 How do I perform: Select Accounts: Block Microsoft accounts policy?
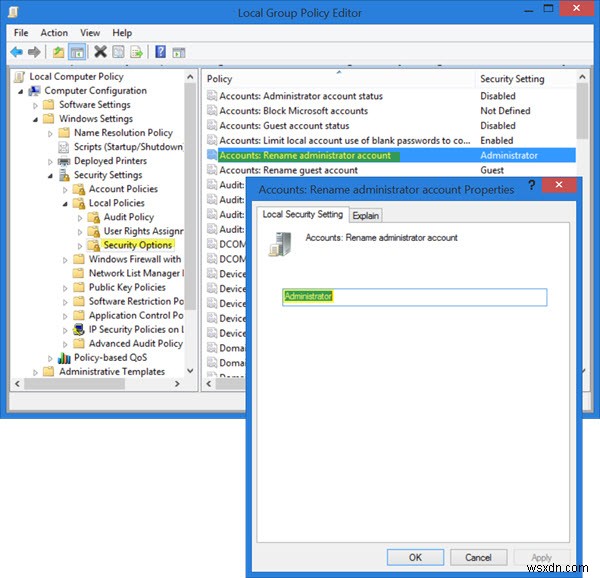point(293,111)
